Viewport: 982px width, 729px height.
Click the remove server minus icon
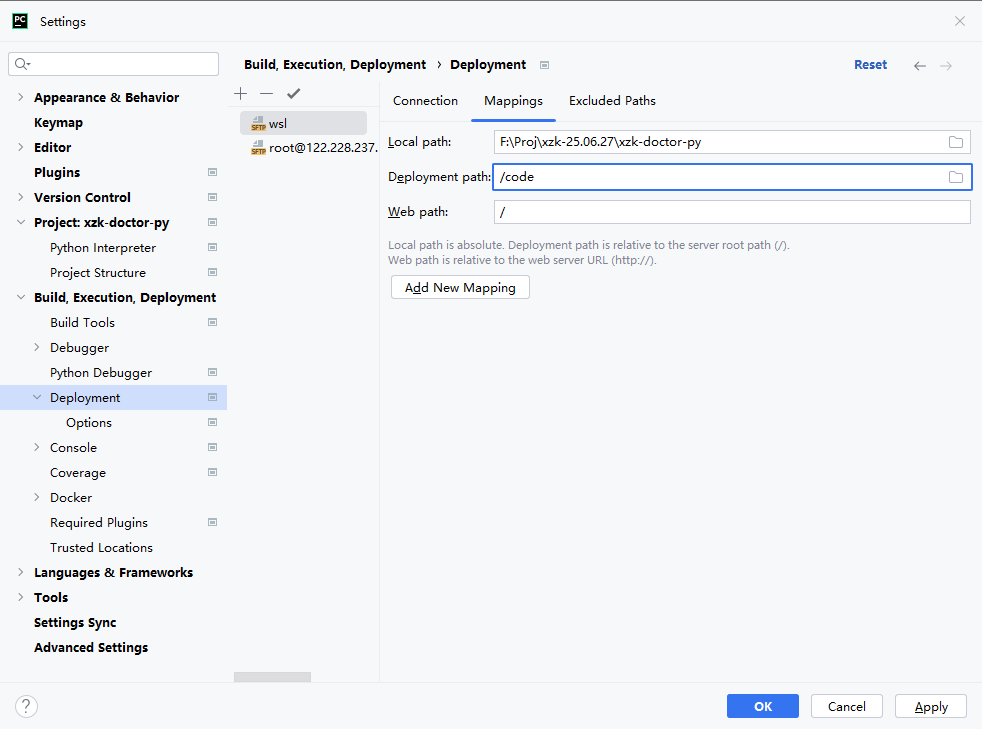266,93
